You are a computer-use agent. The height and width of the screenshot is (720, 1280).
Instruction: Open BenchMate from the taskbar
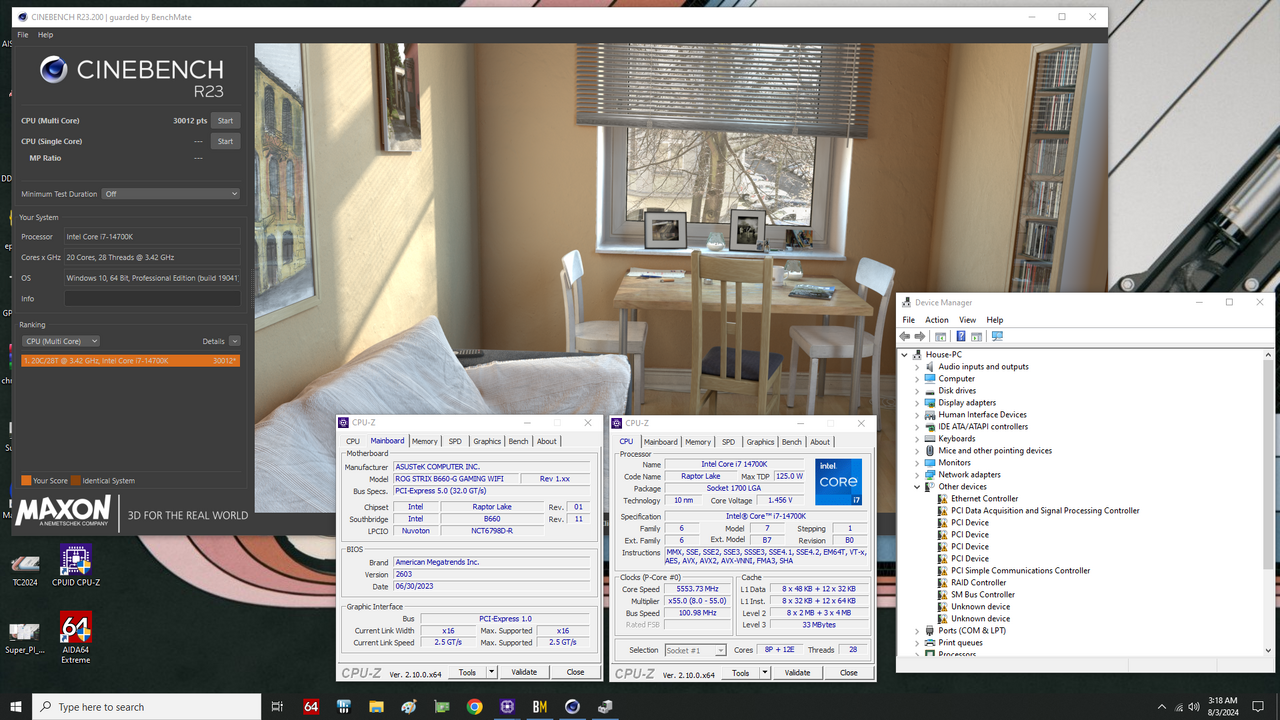pyautogui.click(x=539, y=706)
